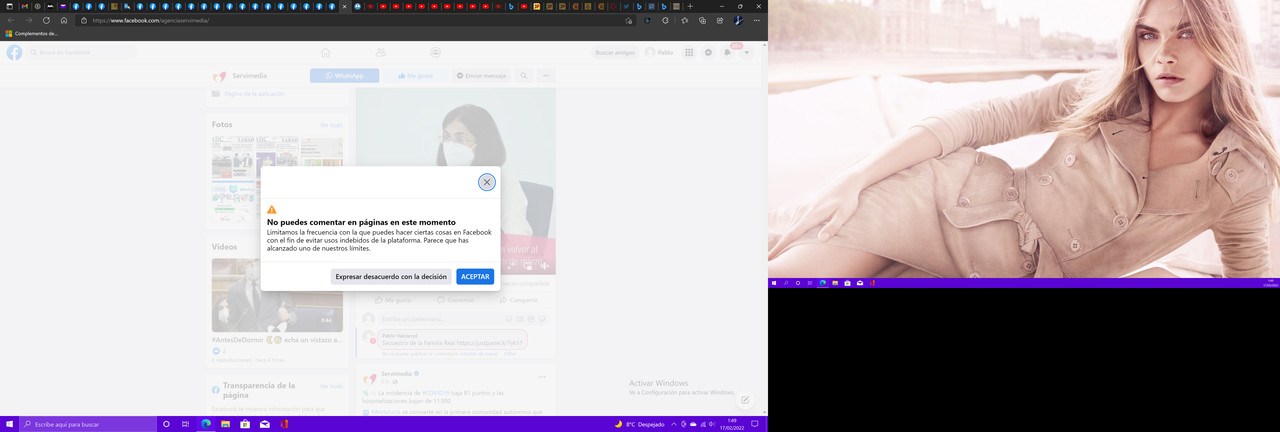1280x432 pixels.
Task: Open the floating new message compose icon
Action: click(745, 400)
